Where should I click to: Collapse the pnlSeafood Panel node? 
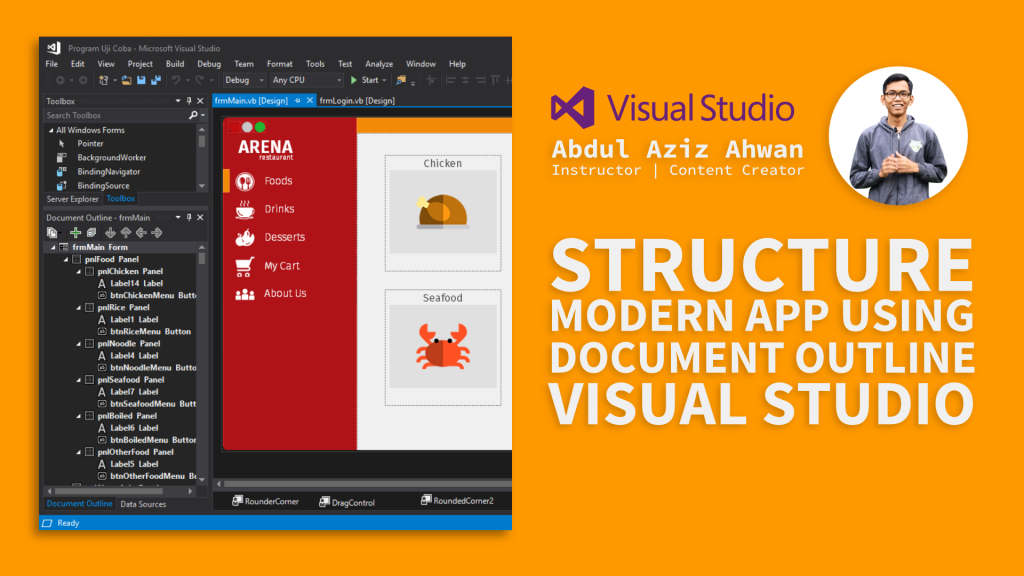point(79,380)
